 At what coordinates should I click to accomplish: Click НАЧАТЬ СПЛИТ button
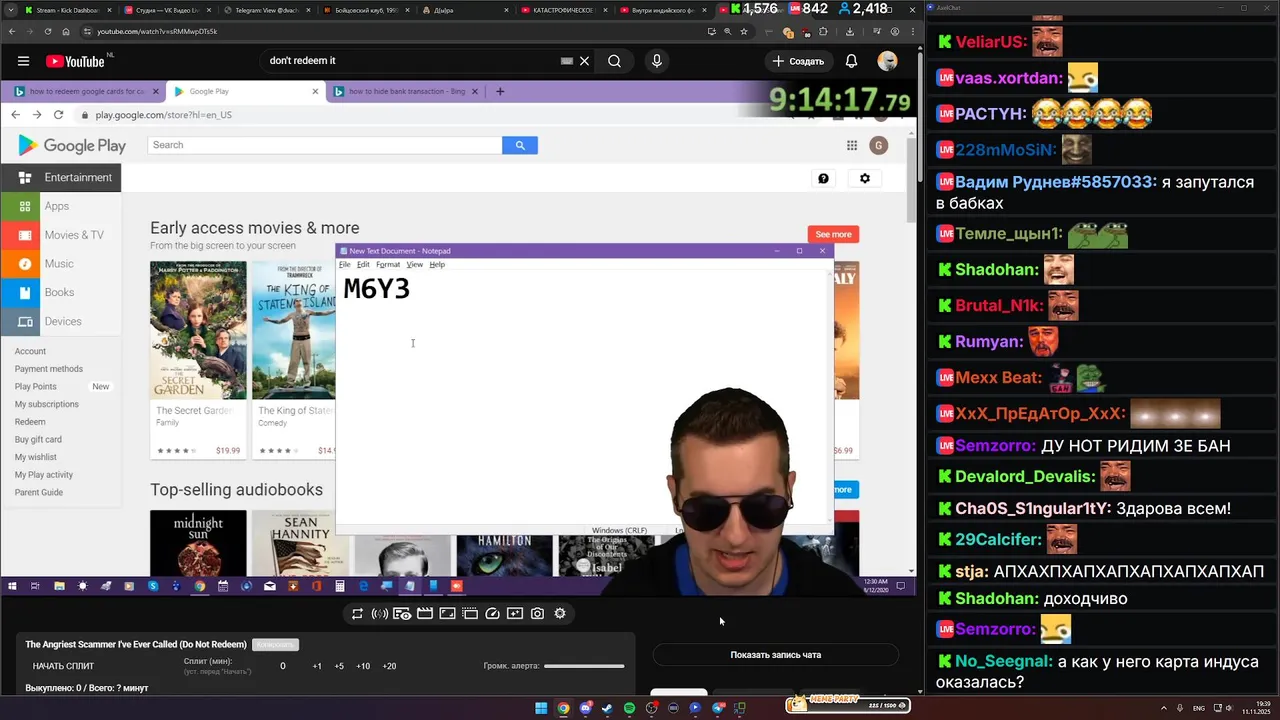point(63,666)
